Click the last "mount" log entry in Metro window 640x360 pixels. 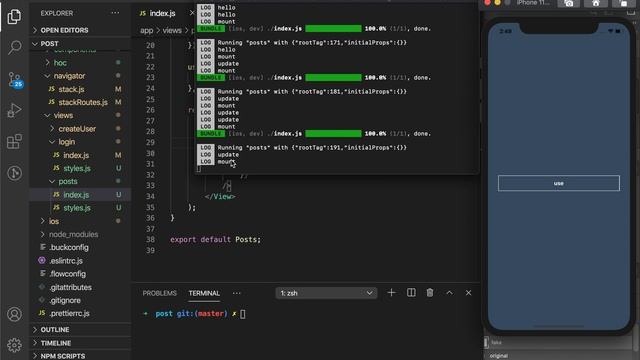pos(226,162)
